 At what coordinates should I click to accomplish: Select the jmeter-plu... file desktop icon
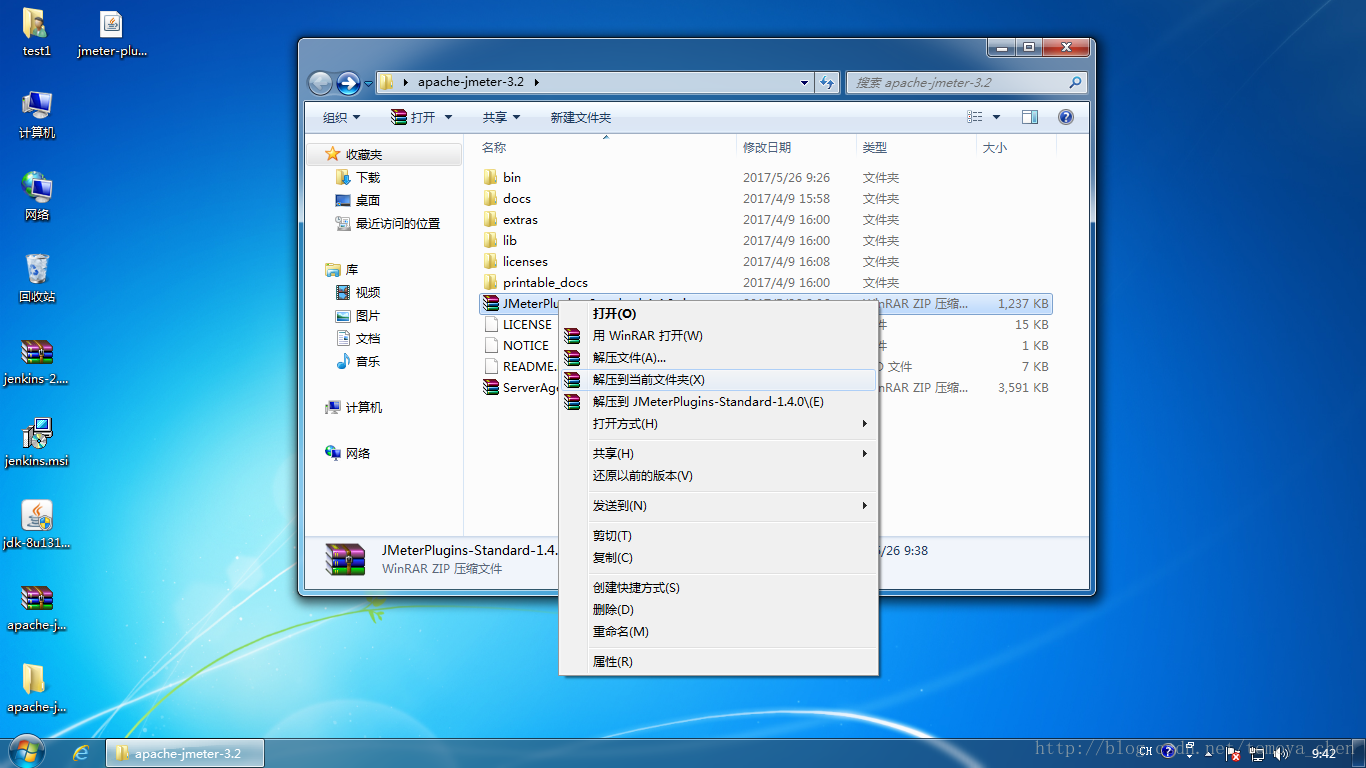pos(111,33)
